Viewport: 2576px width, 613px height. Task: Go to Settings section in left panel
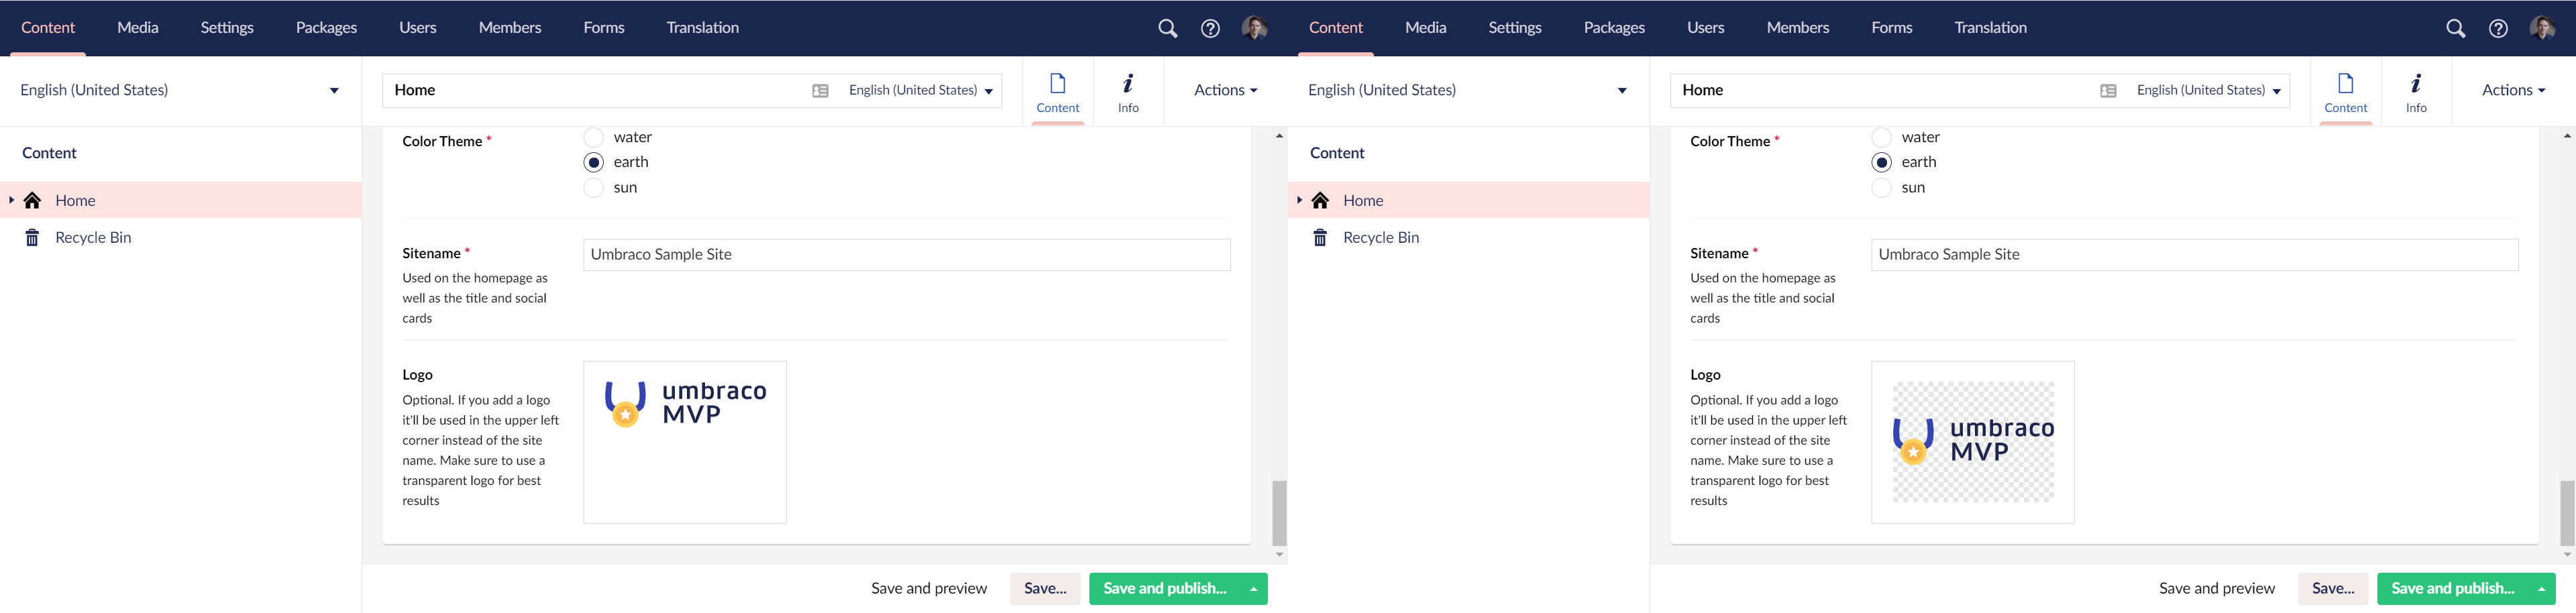(227, 28)
